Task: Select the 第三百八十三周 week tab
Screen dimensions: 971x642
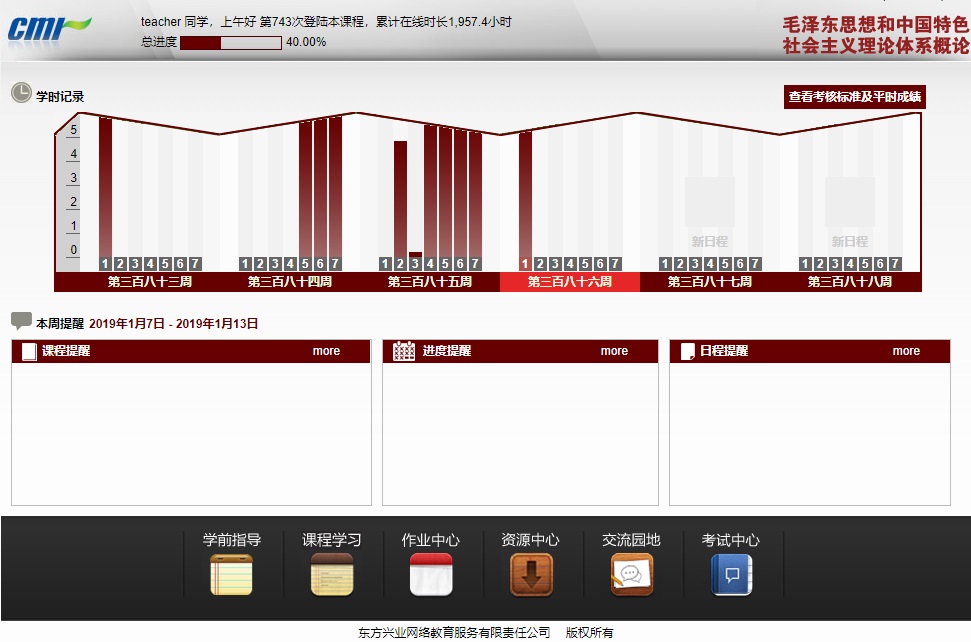Action: click(x=150, y=282)
